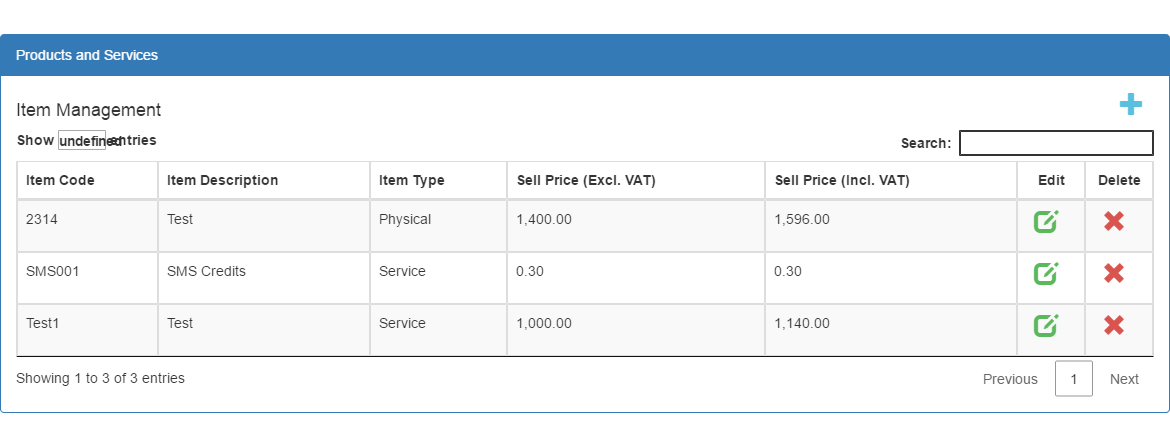Delete item 2314 with red X
This screenshot has width=1170, height=433.
(1114, 221)
